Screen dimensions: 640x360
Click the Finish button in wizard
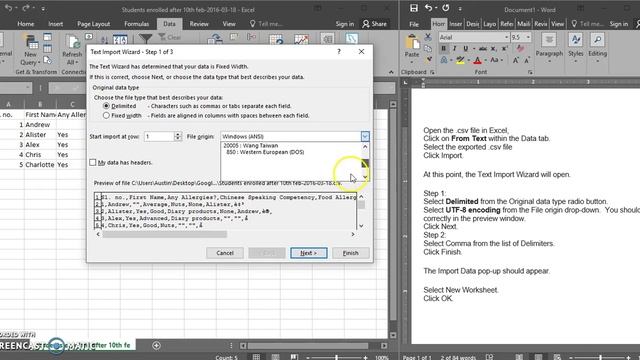tap(351, 253)
